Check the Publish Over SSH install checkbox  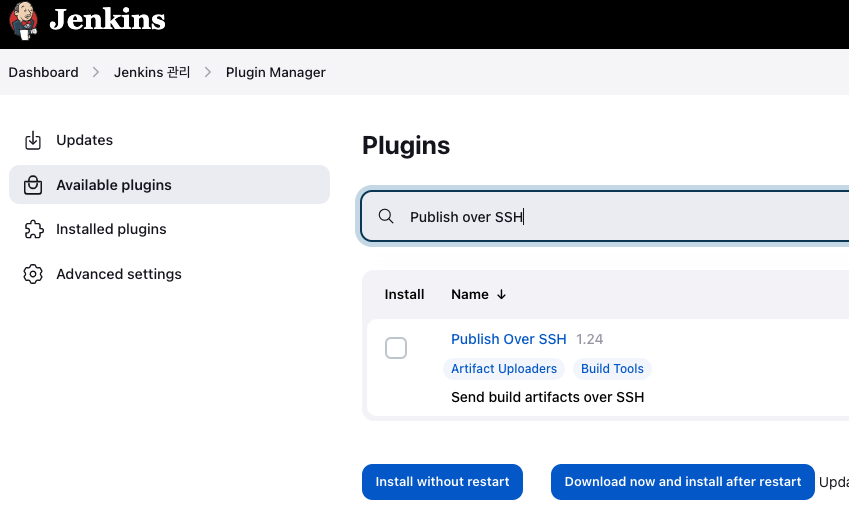[x=396, y=348]
